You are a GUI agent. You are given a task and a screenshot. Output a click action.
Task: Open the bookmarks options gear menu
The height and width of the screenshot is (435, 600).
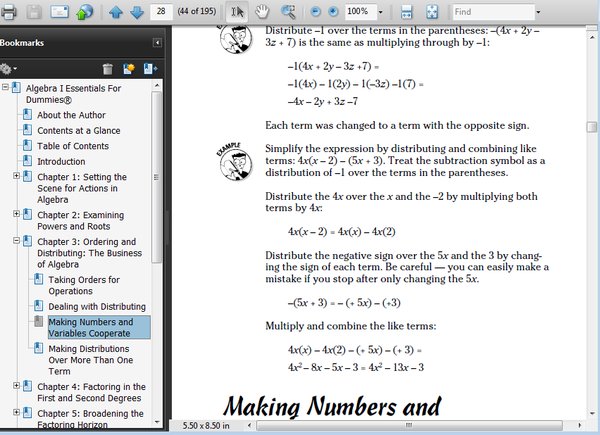[8, 69]
